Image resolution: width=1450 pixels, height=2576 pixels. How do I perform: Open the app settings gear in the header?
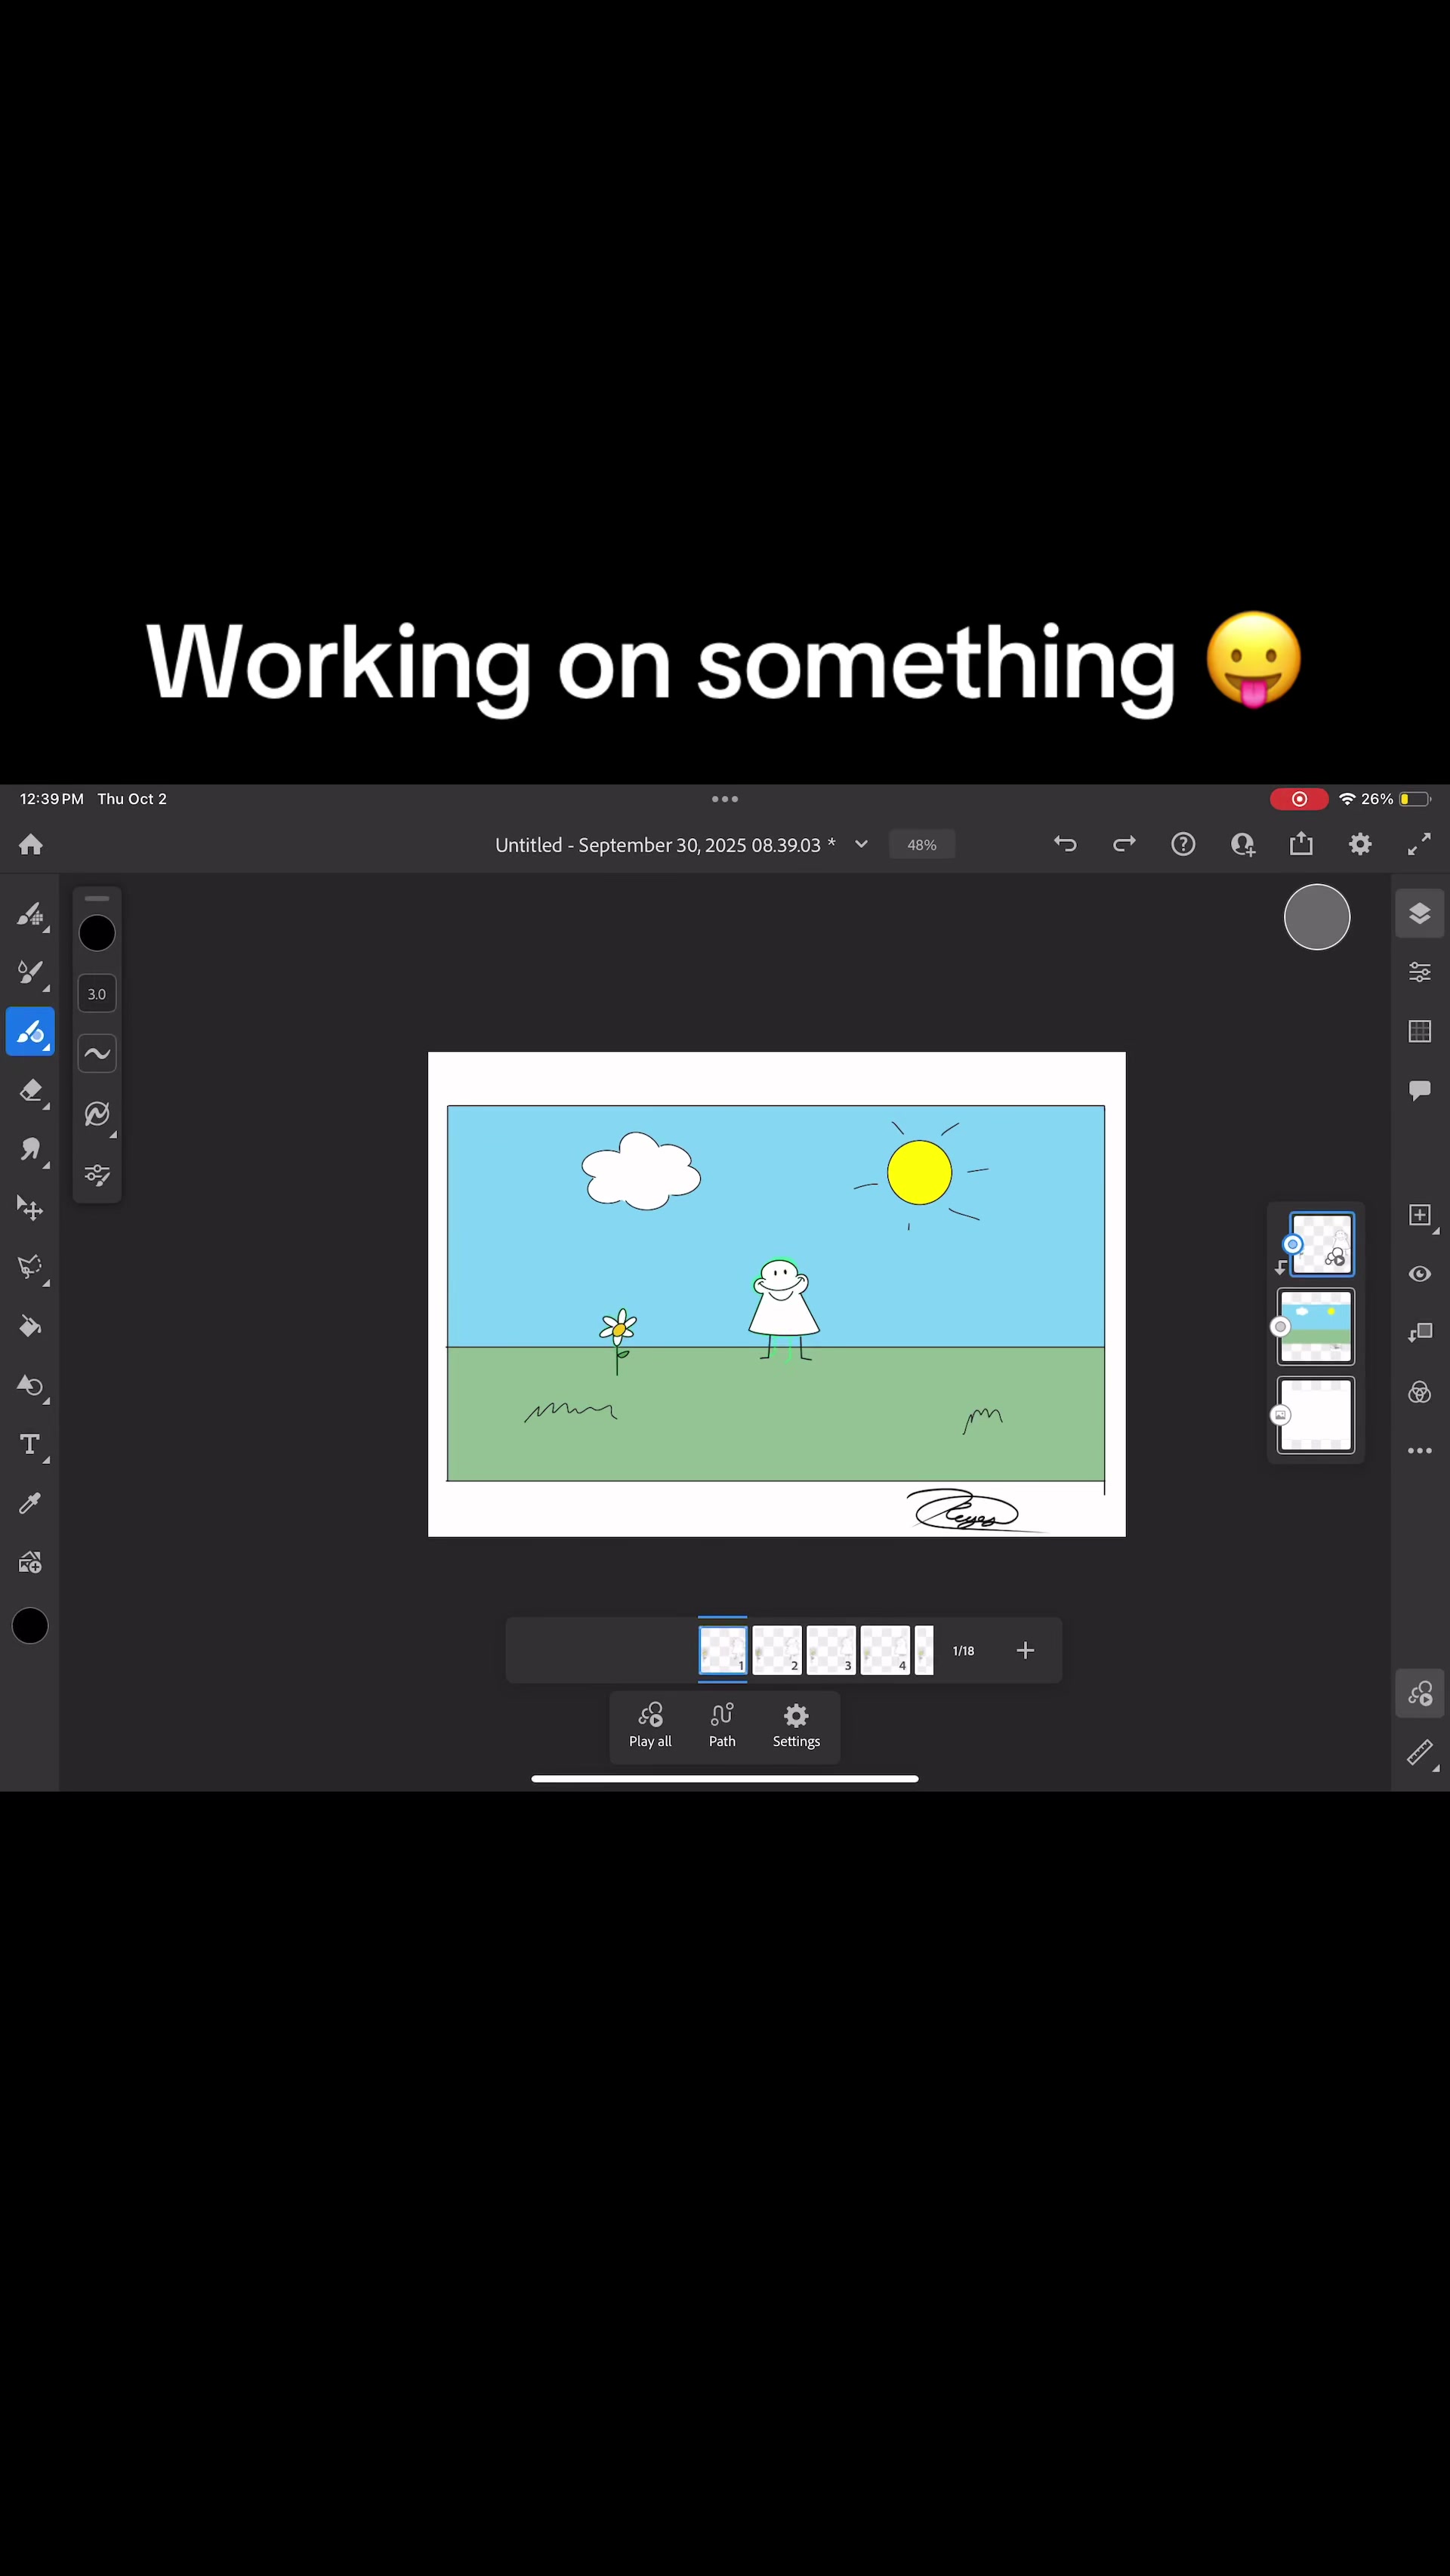pyautogui.click(x=1360, y=844)
